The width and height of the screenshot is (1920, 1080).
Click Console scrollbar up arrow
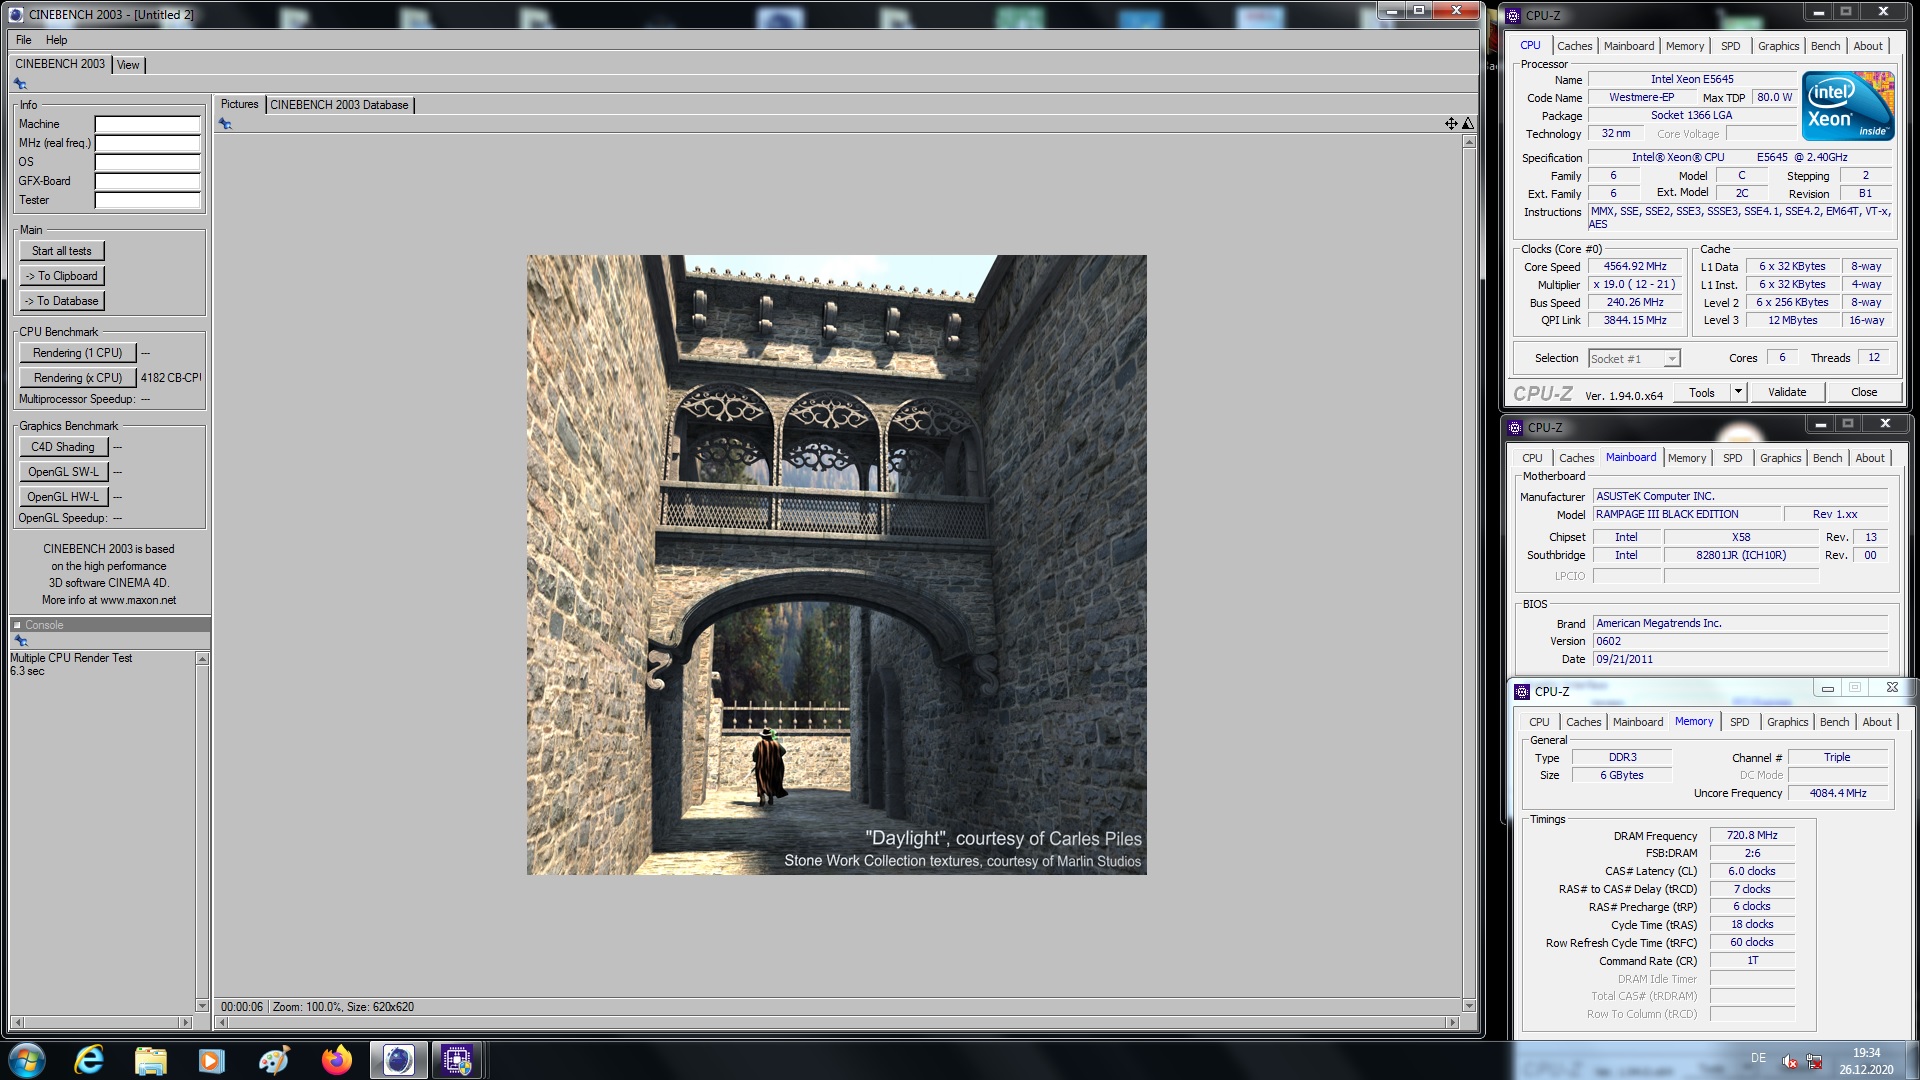pos(202,659)
